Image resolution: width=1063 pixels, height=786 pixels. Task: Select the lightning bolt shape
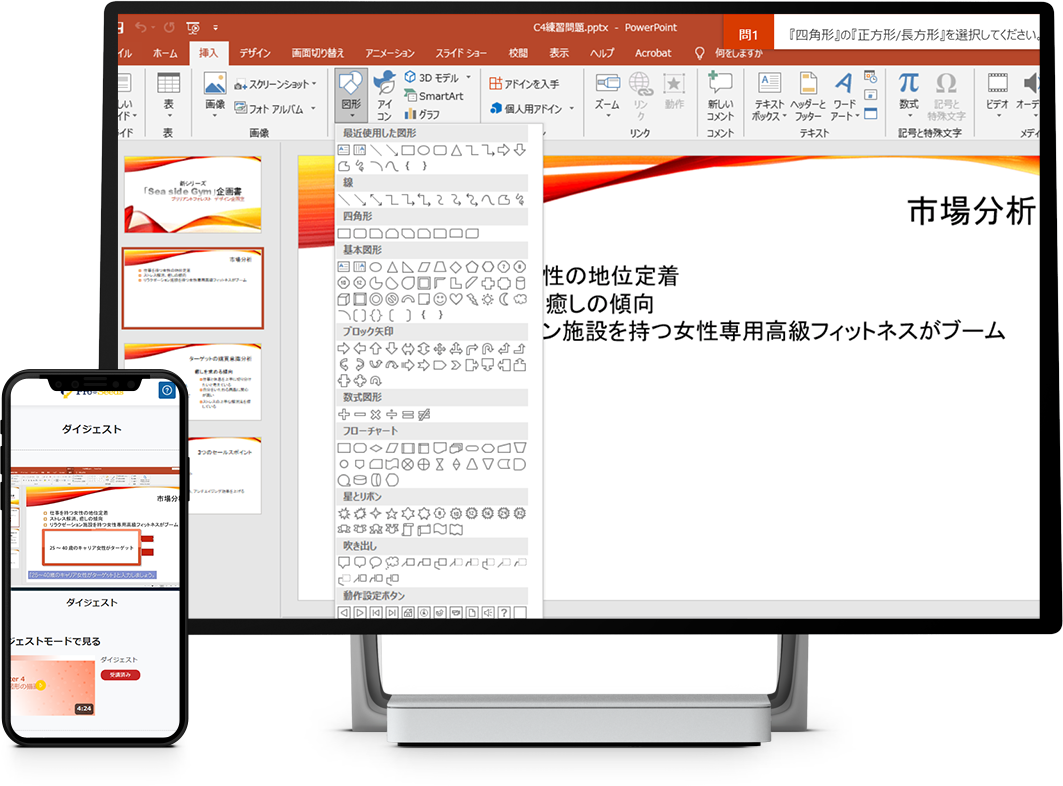click(472, 299)
